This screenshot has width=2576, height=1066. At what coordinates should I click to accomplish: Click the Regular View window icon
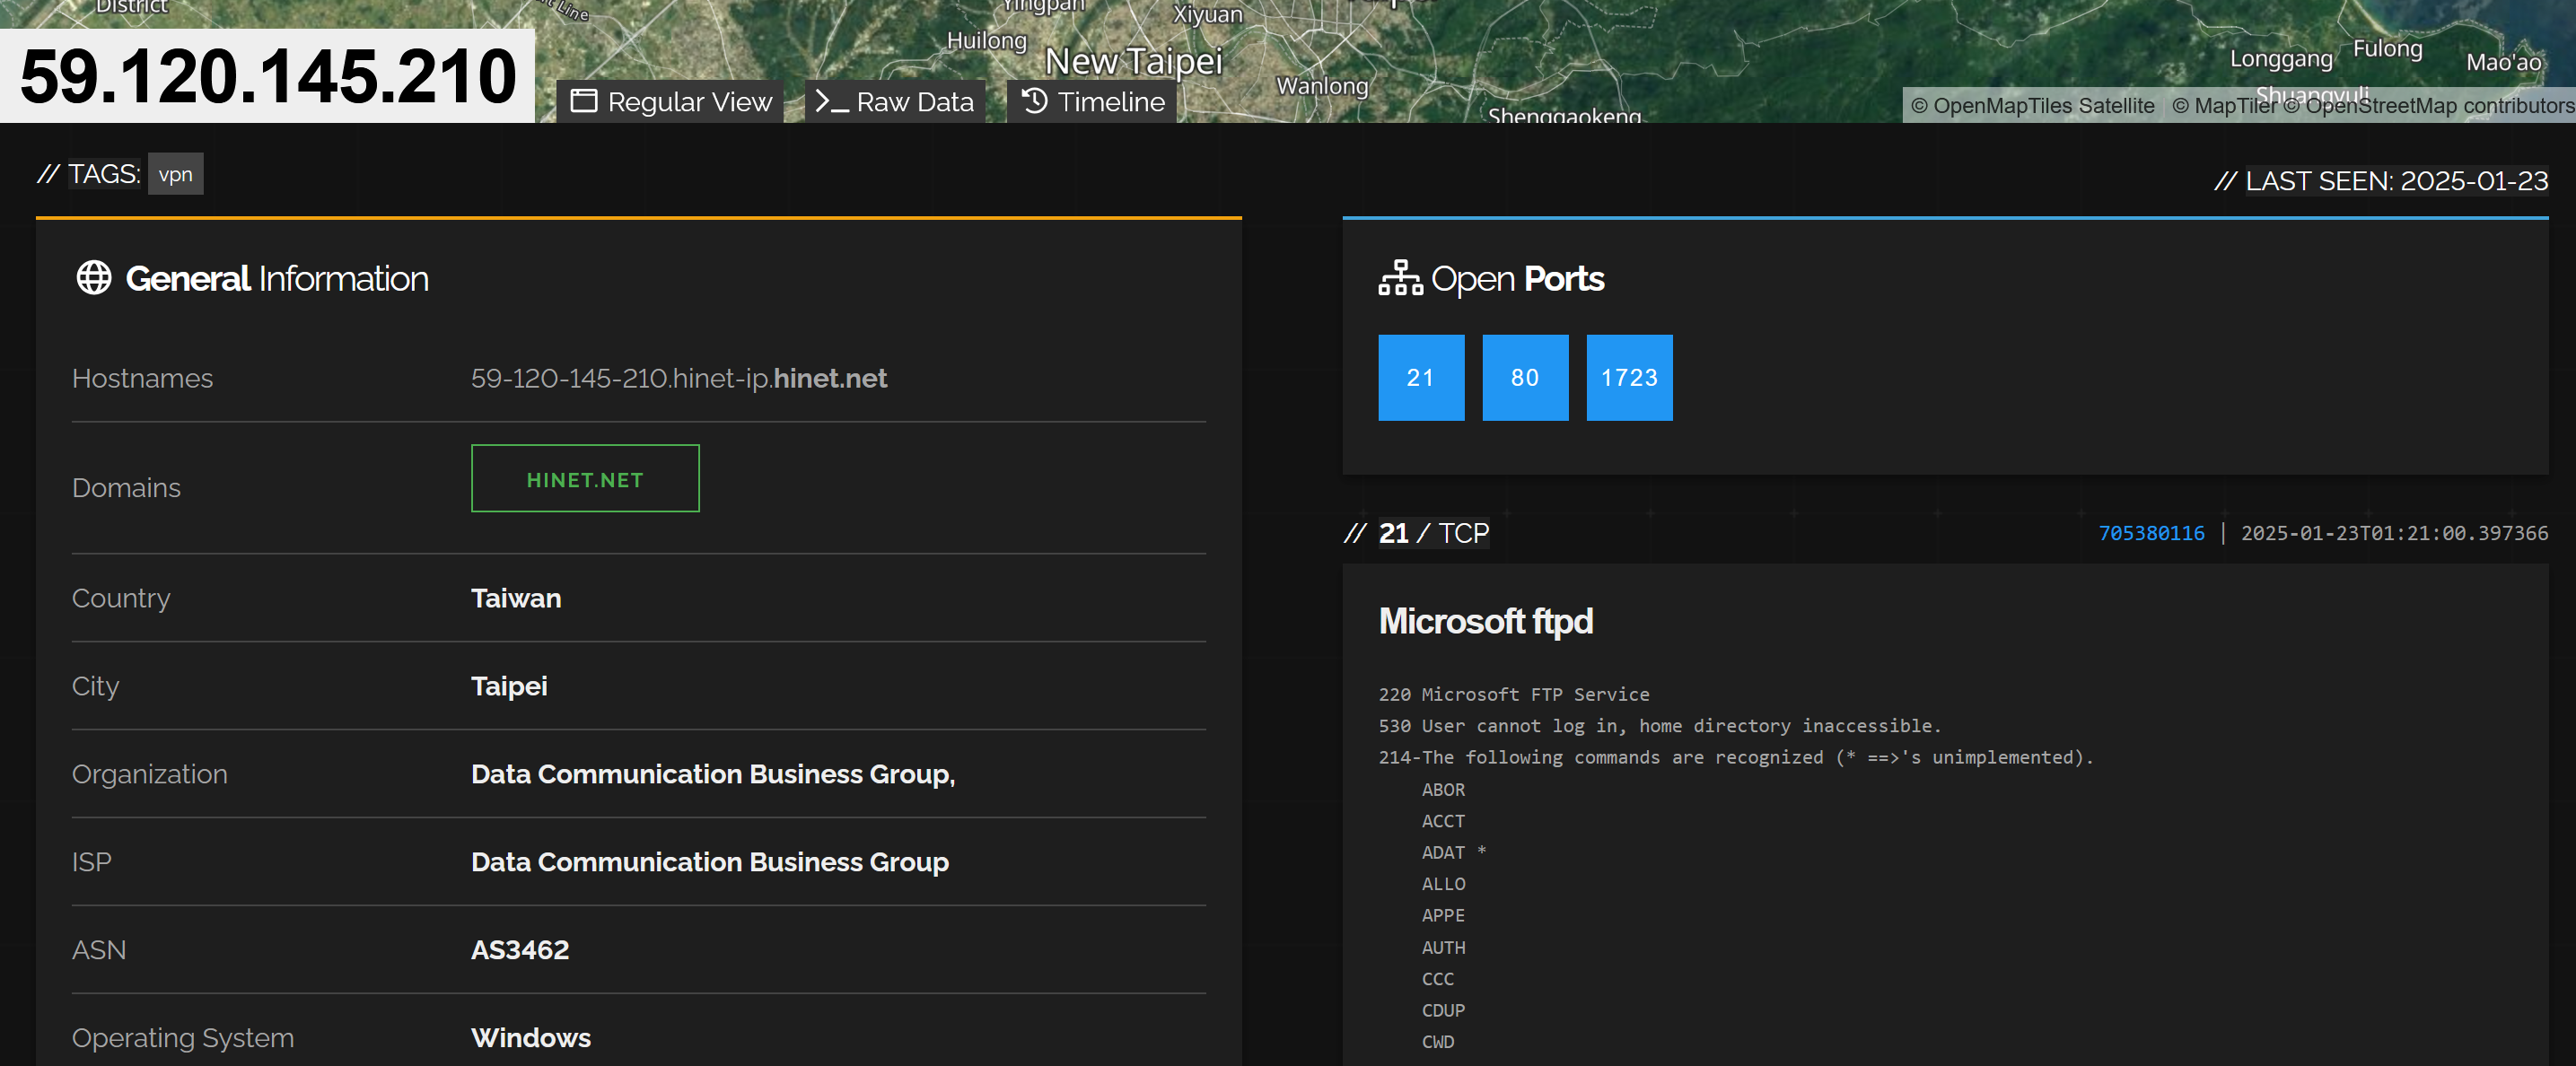tap(584, 102)
